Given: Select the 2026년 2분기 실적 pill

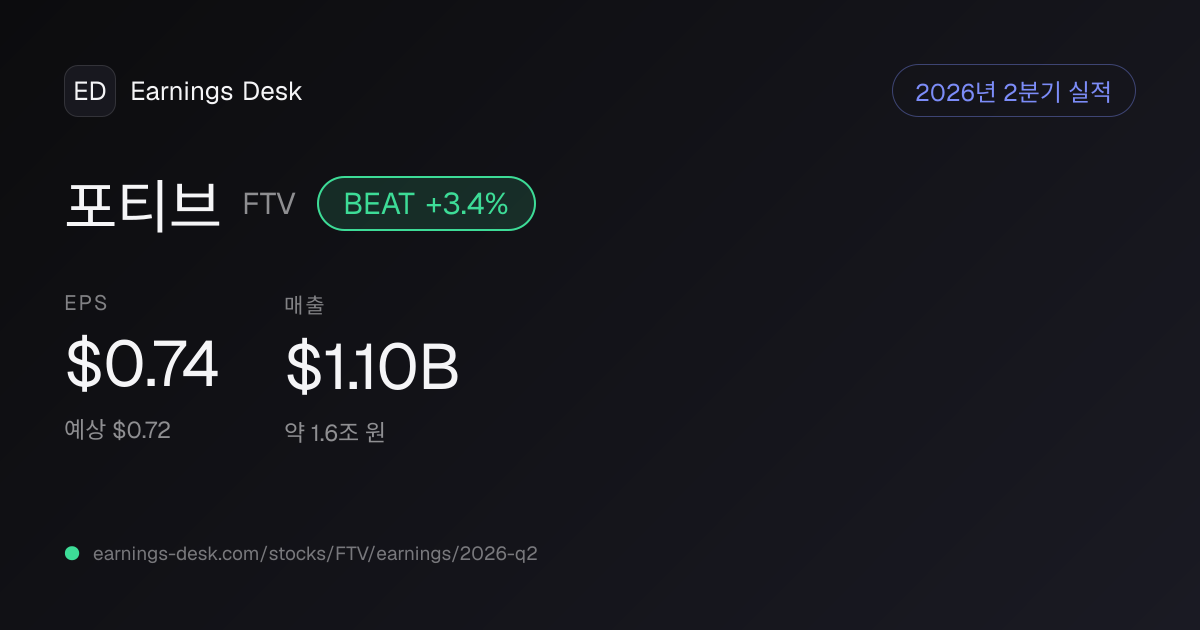Looking at the screenshot, I should tap(1013, 91).
